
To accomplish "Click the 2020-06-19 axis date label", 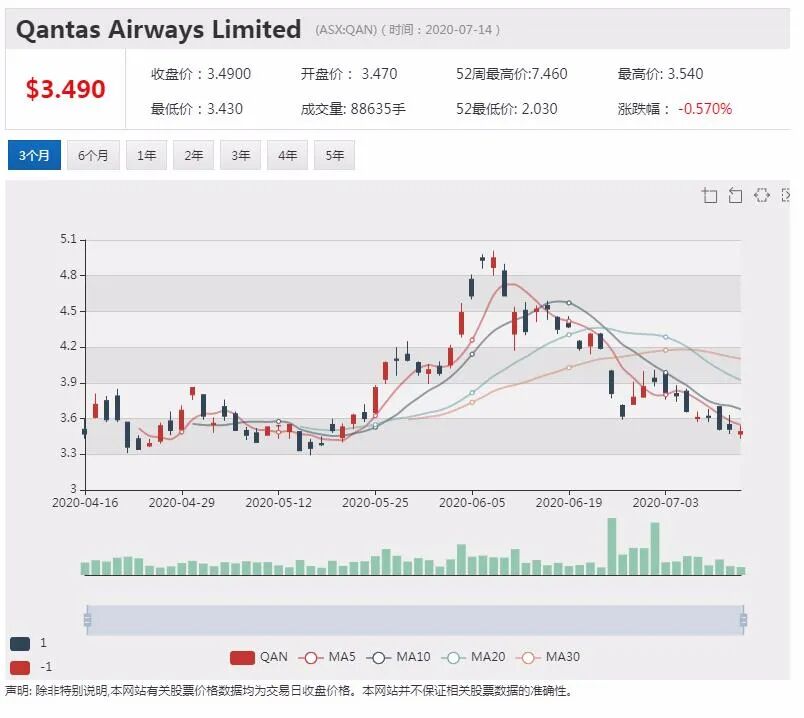I will [x=569, y=503].
